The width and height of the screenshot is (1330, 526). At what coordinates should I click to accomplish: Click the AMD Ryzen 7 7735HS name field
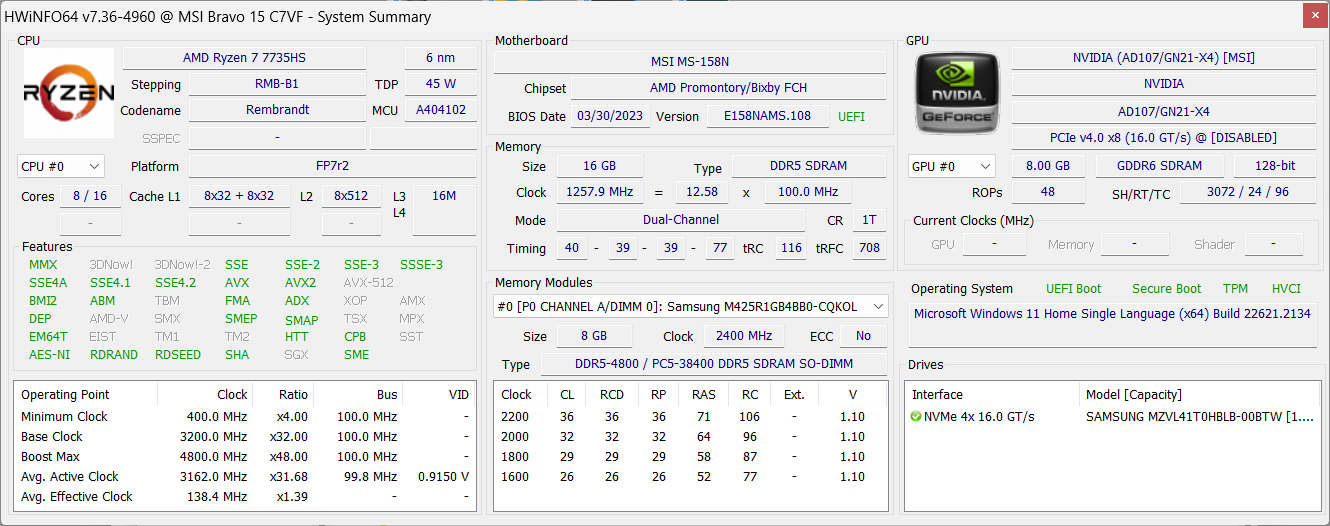(x=244, y=58)
